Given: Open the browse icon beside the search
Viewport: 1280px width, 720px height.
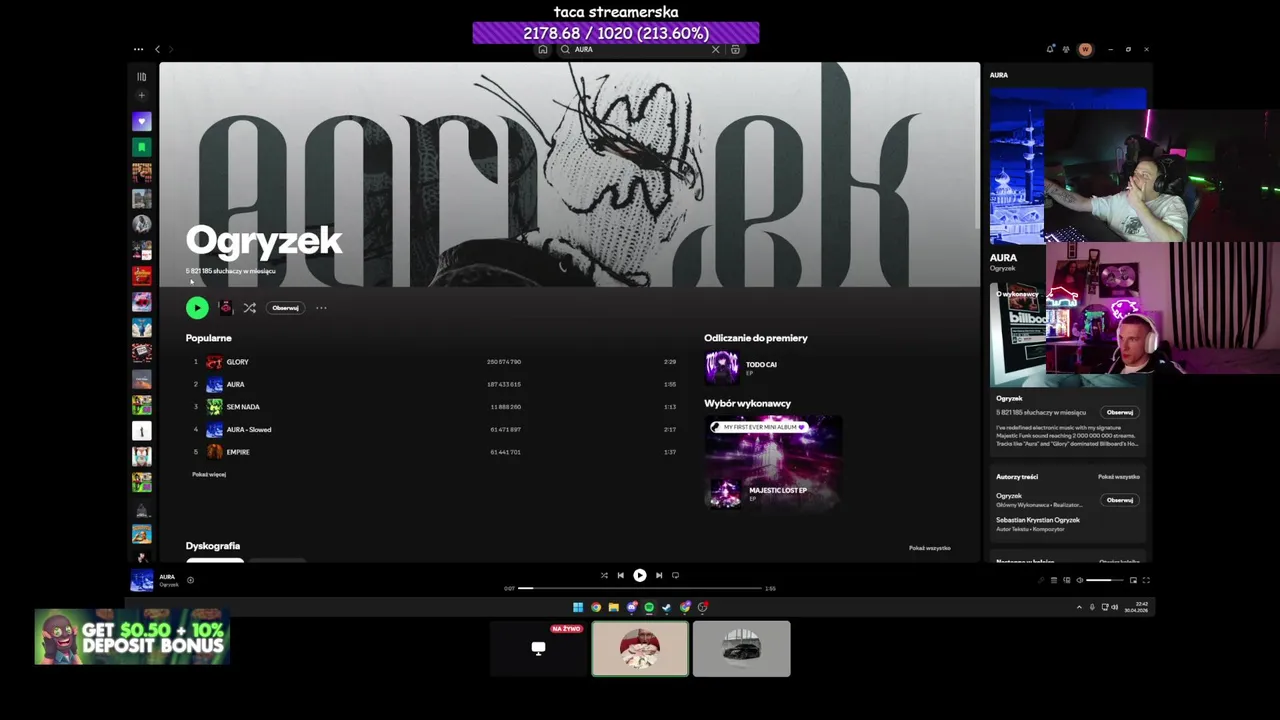Looking at the screenshot, I should [736, 49].
